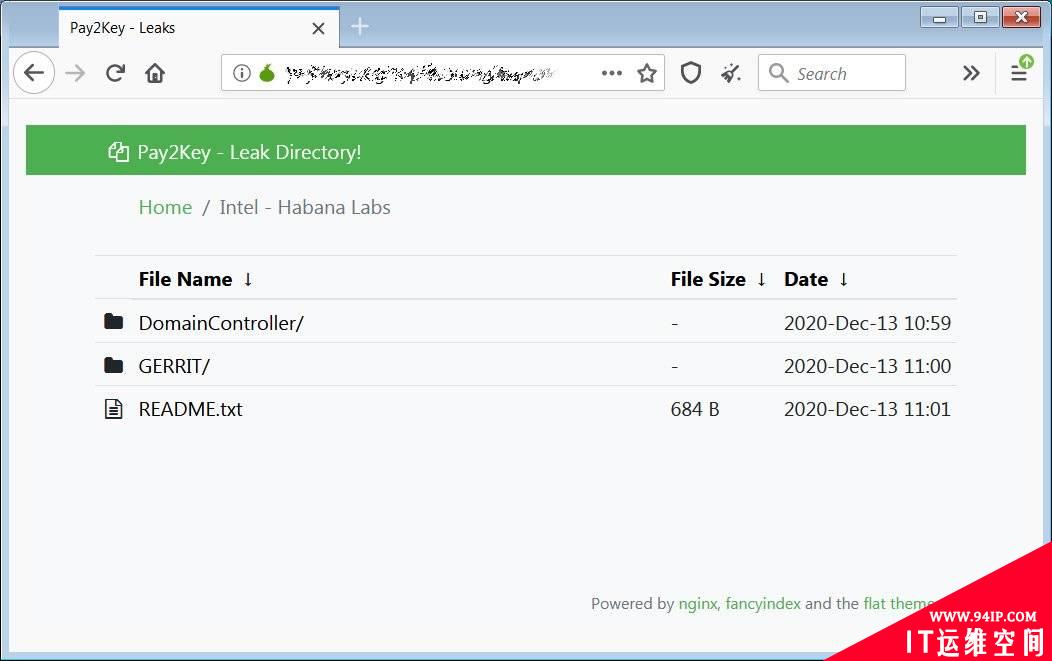
Task: Click date 2020-Dec-13 11:01
Action: [867, 409]
